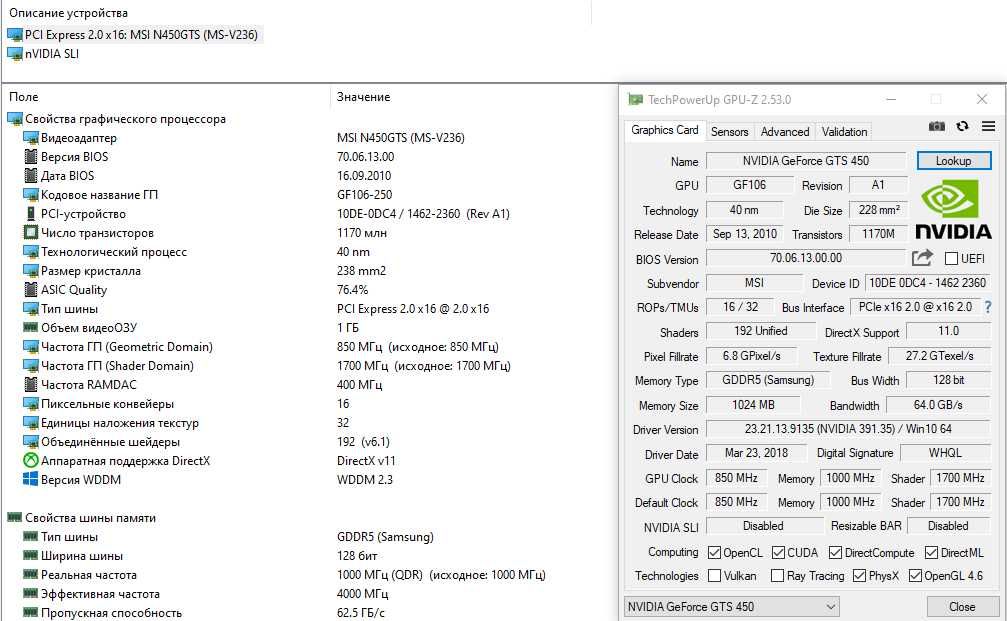Click the icon beside PCI-устройство
Screen dimensions: 1007x621
pos(30,213)
